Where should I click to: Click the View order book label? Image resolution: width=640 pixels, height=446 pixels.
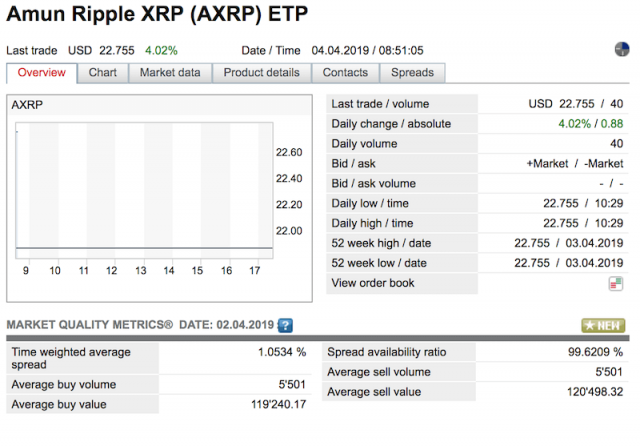tap(373, 283)
